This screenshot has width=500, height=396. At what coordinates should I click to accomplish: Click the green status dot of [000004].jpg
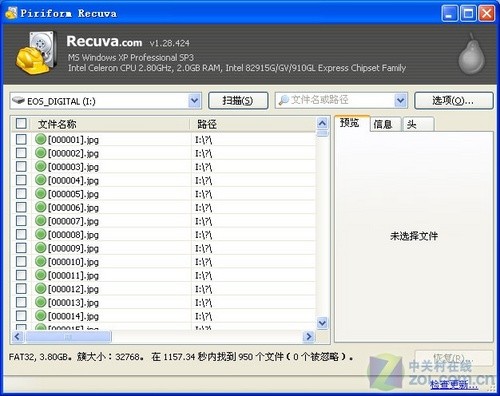[40, 180]
